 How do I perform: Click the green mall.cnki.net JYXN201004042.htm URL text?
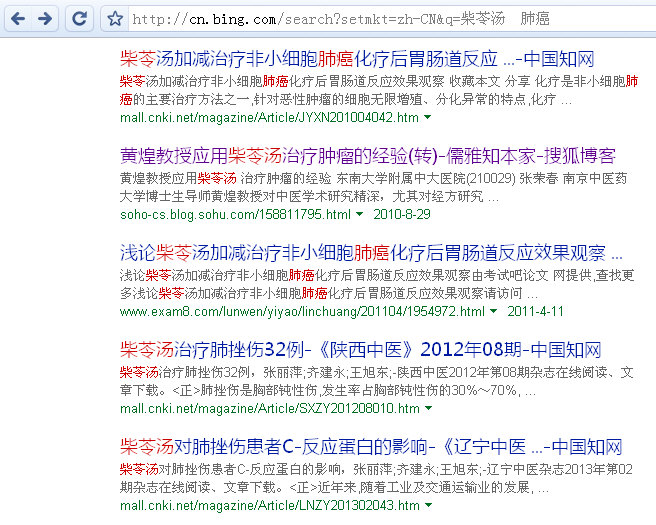click(x=269, y=118)
